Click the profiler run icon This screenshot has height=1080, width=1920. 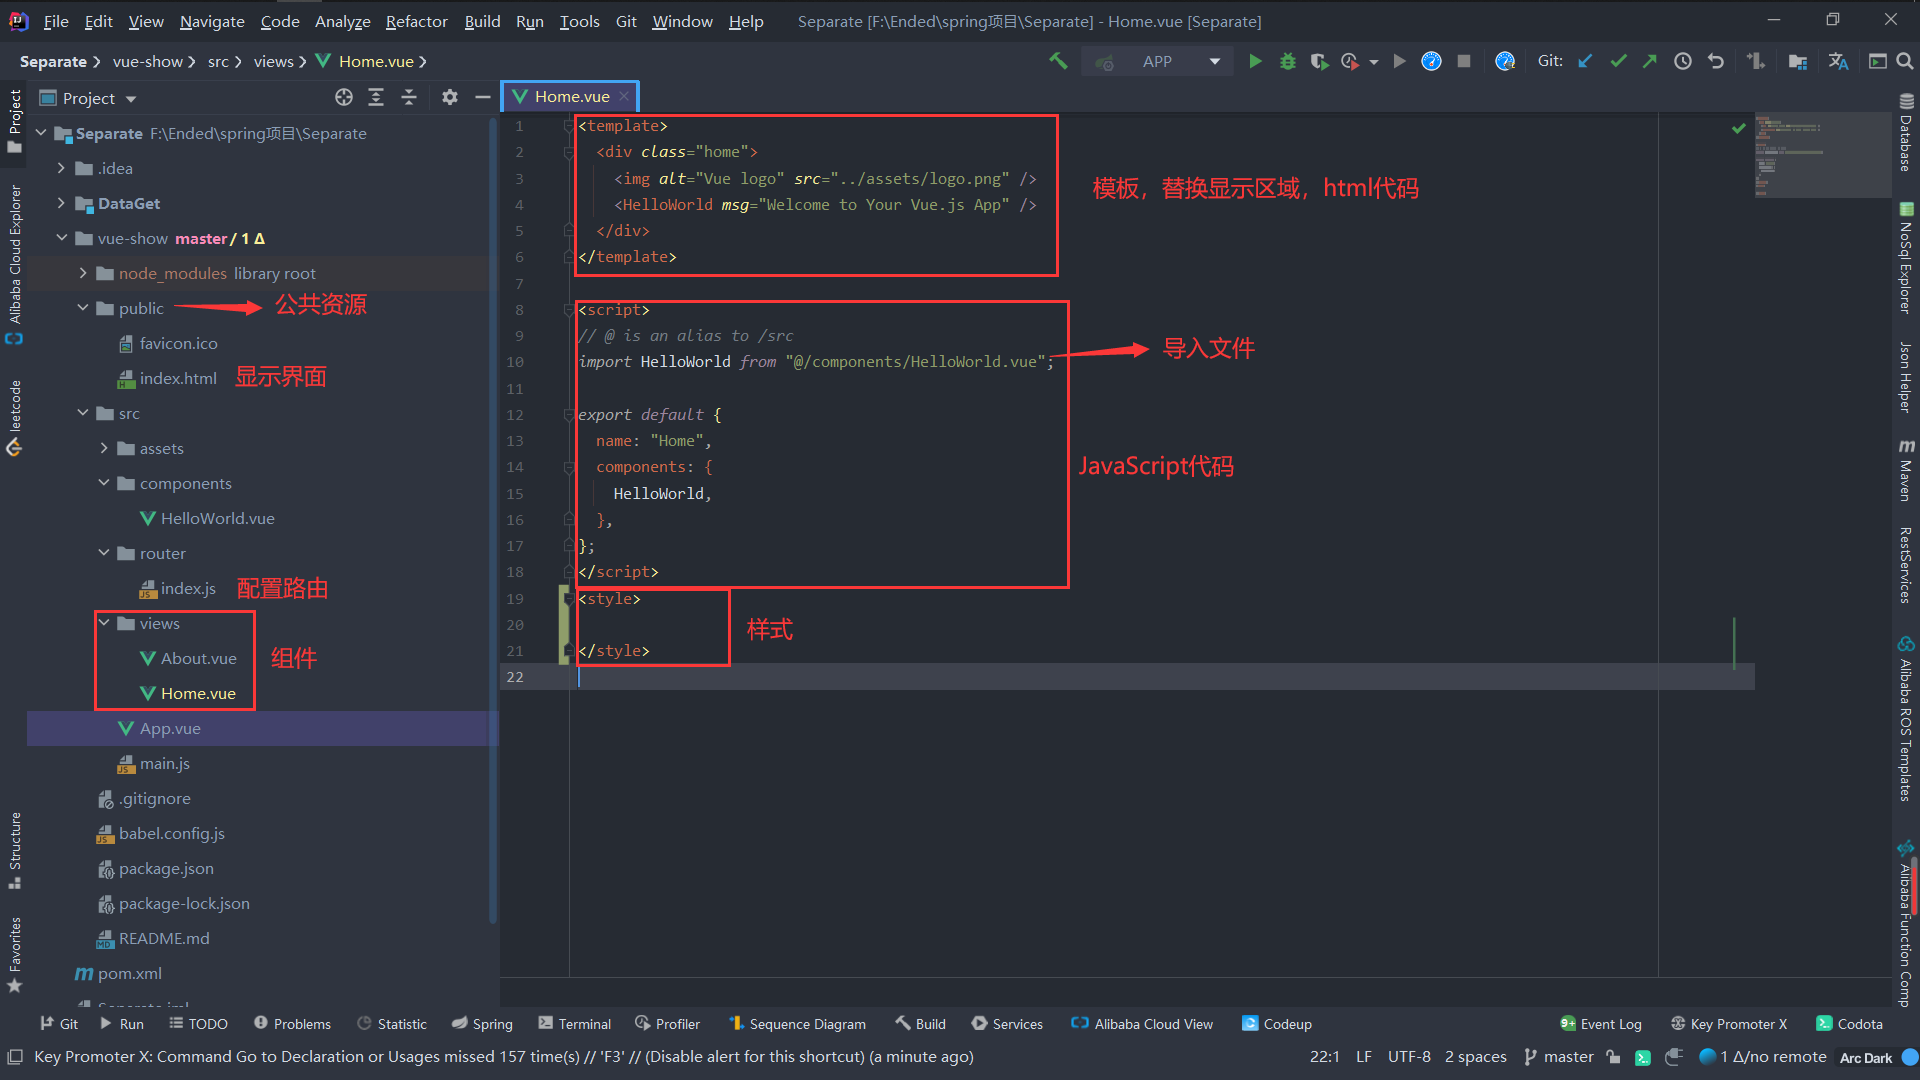point(1350,61)
